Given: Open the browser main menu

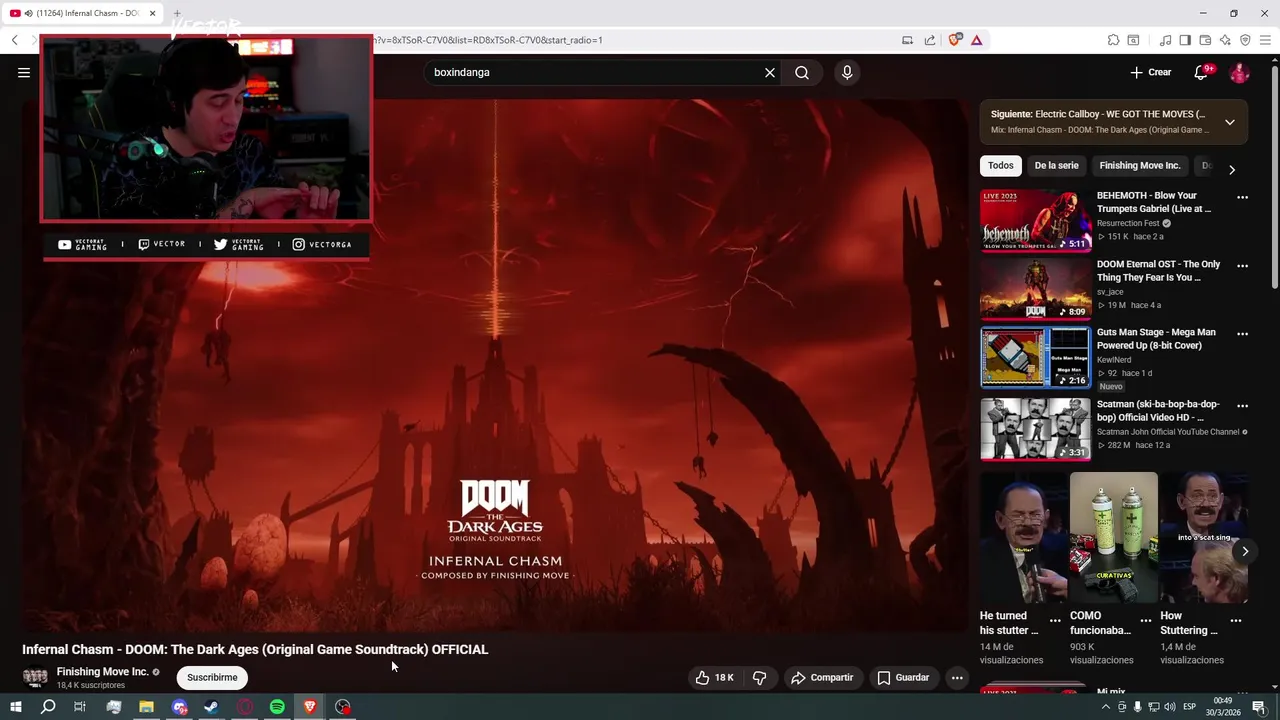Looking at the screenshot, I should coord(1266,40).
